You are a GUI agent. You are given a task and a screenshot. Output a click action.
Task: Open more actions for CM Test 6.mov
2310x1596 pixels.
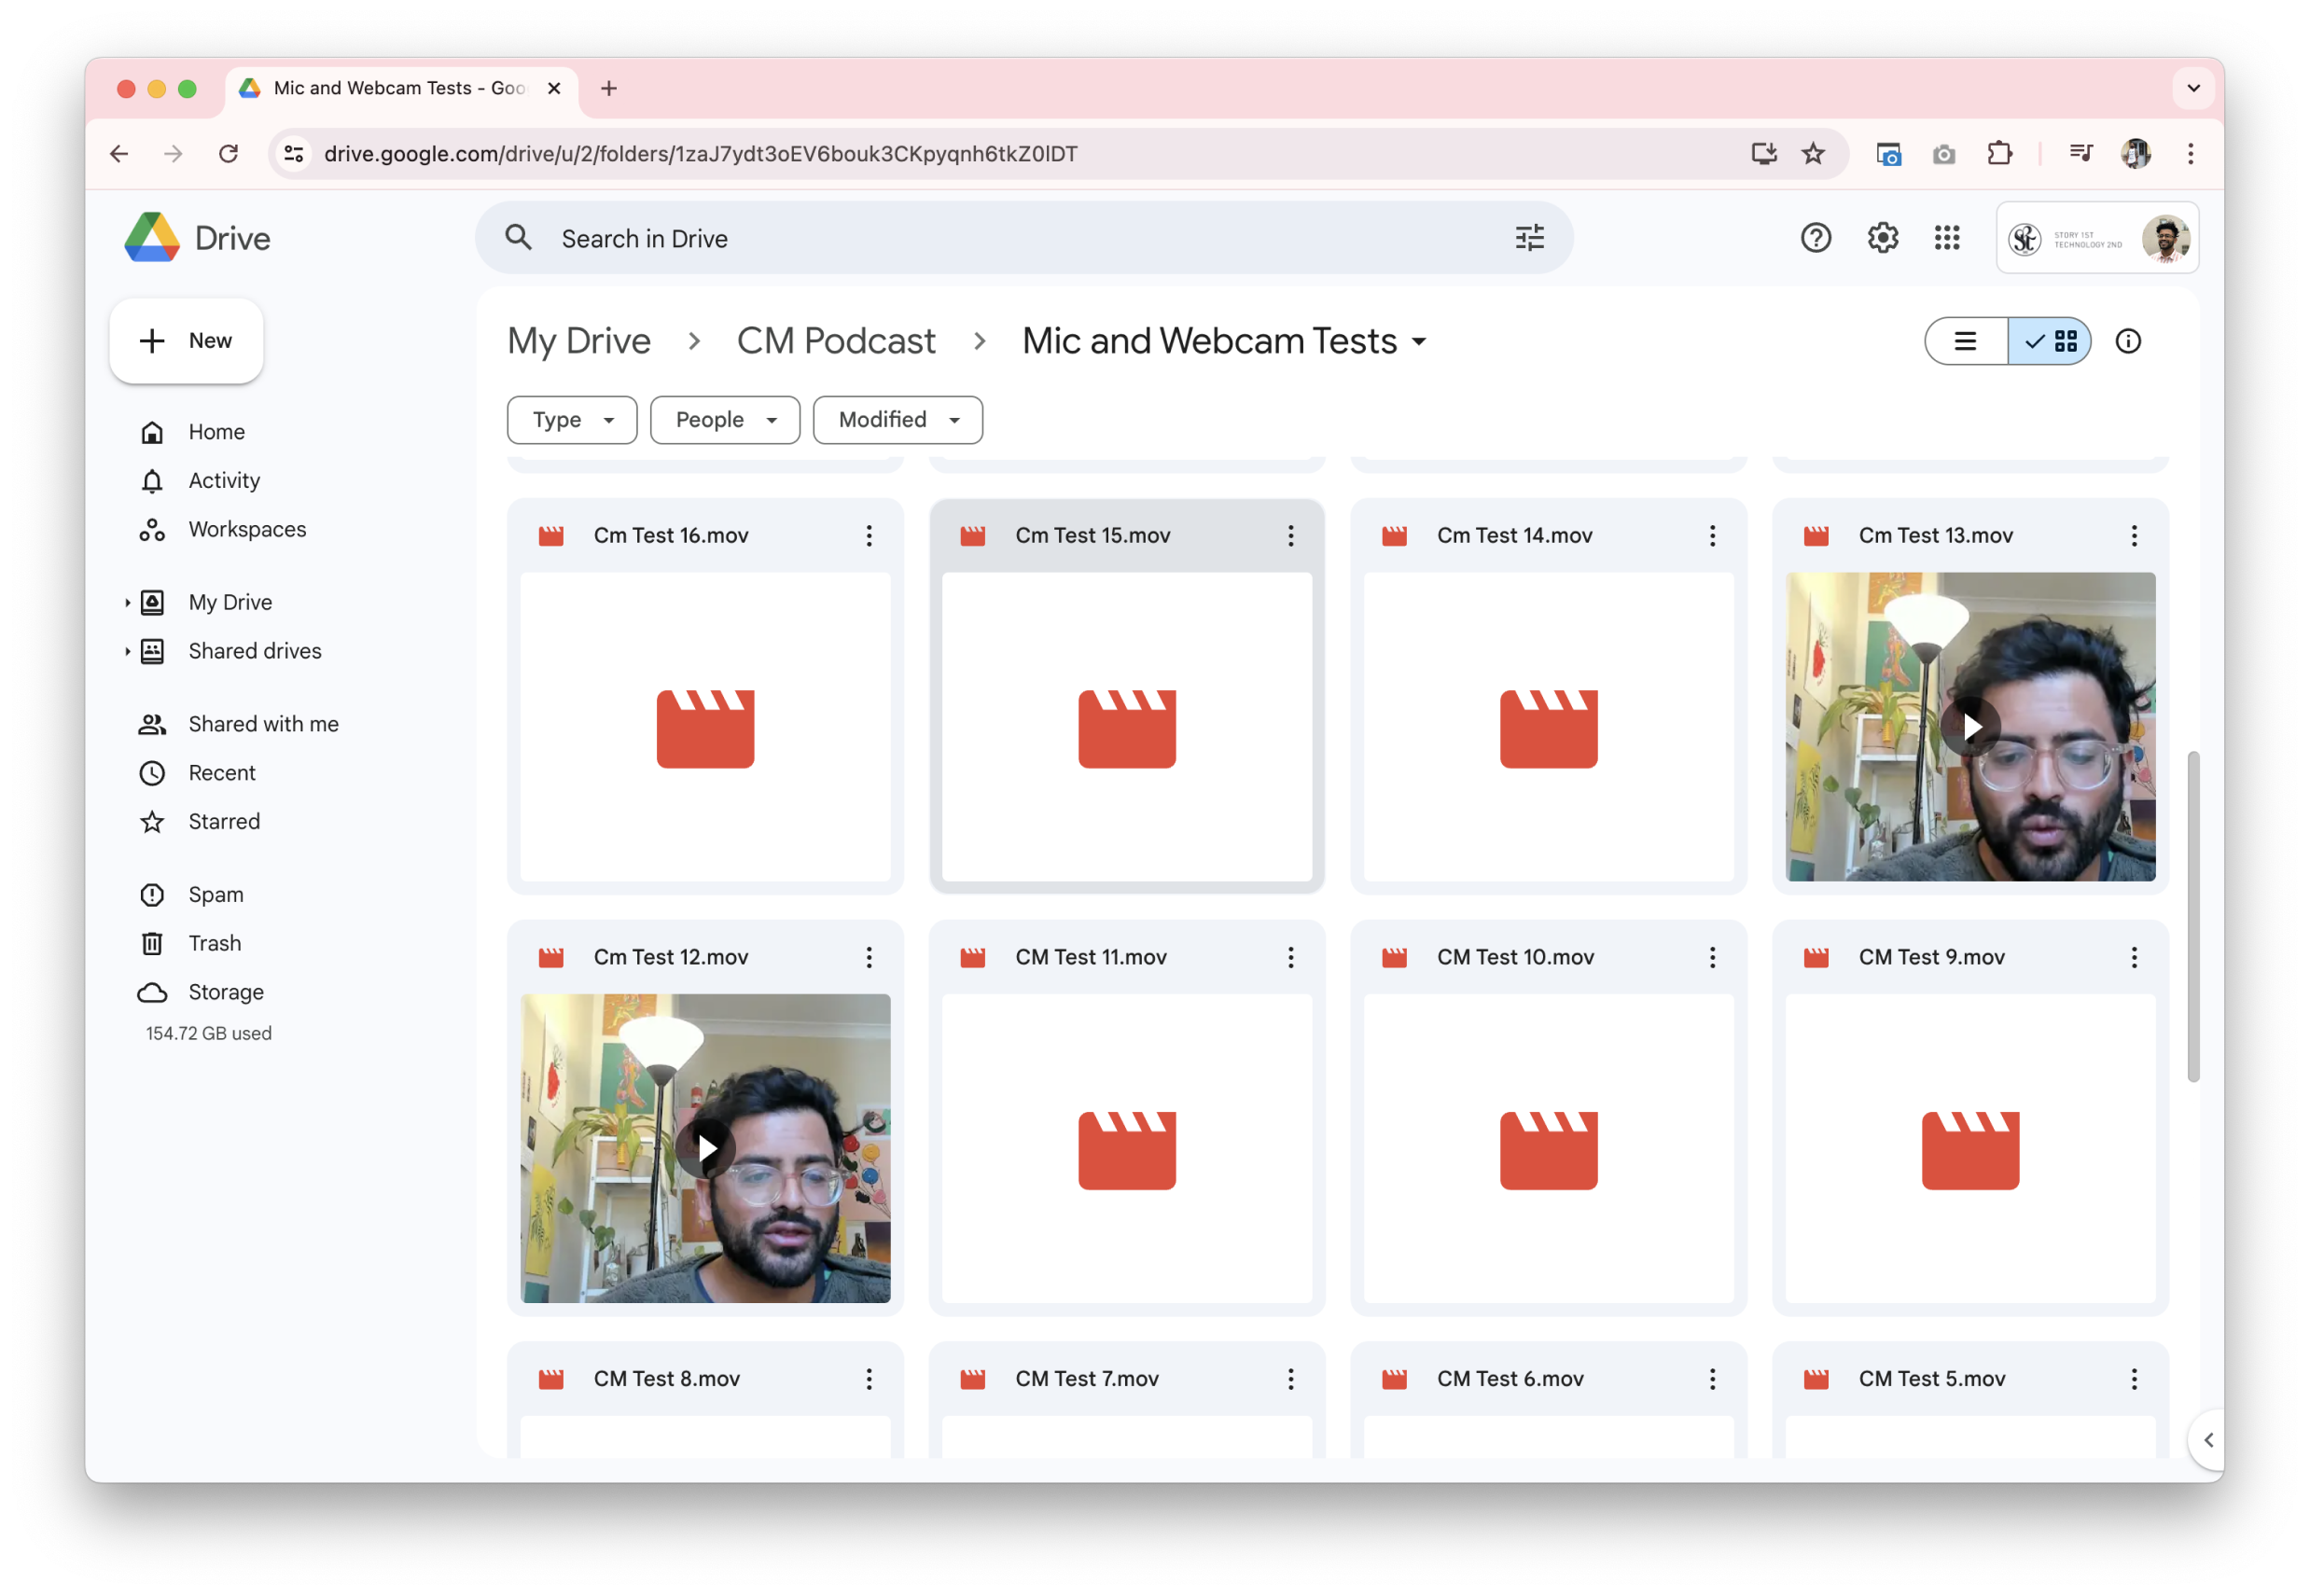coord(1712,1378)
